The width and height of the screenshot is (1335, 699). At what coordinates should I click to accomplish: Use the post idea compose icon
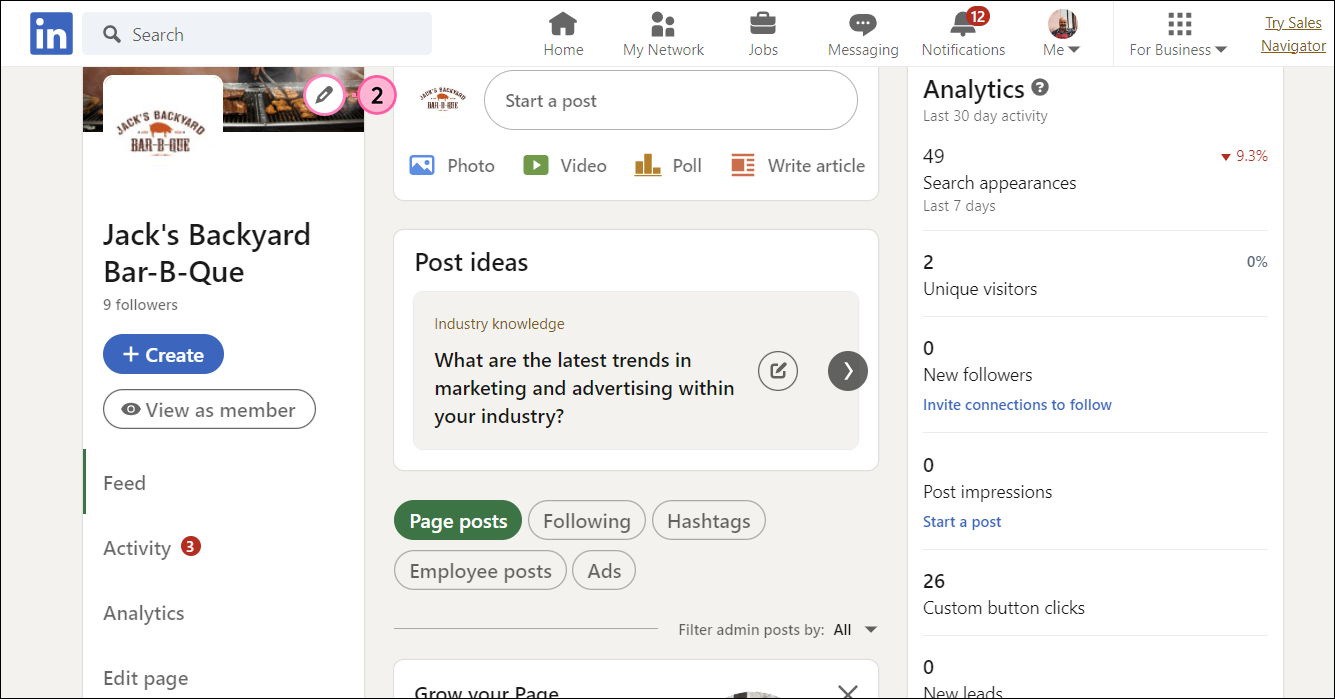click(x=778, y=371)
